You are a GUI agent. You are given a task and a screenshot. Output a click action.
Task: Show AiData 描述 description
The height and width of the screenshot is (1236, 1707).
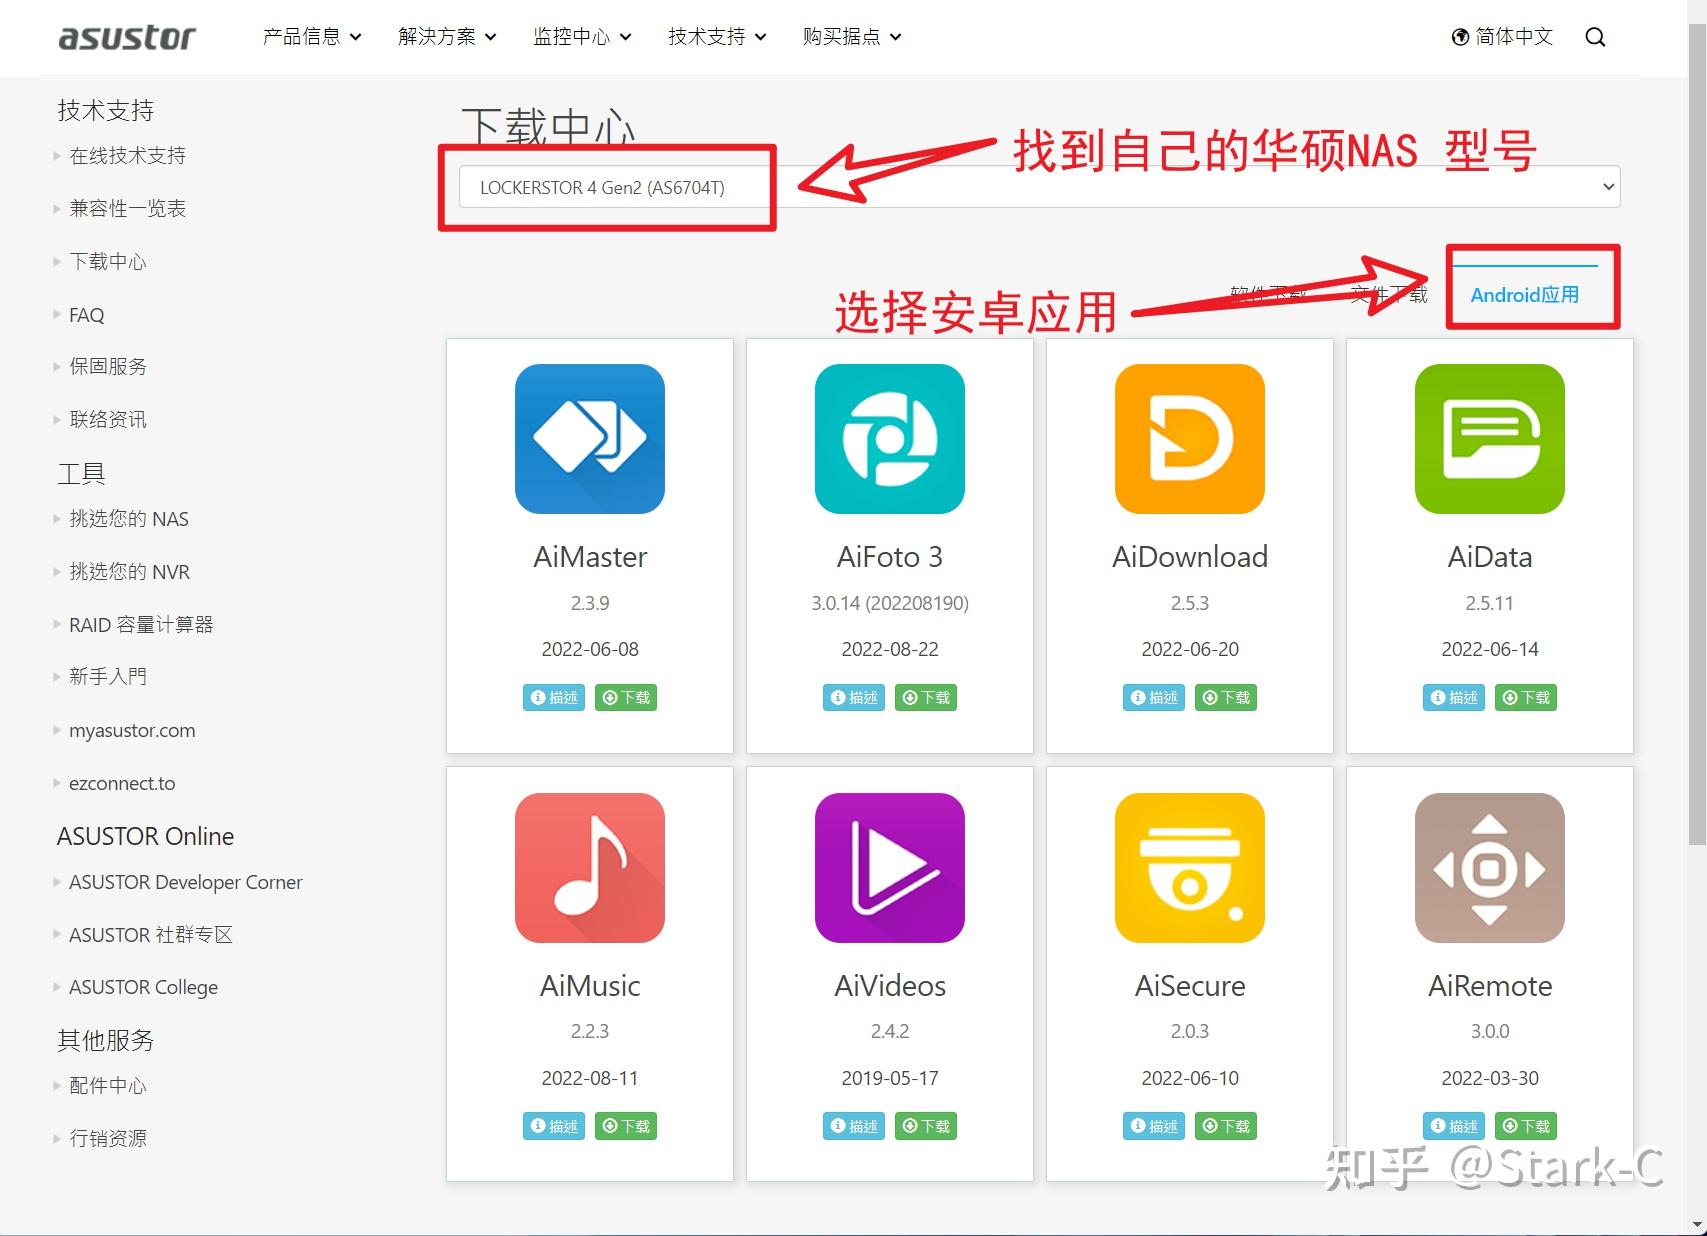1454,697
